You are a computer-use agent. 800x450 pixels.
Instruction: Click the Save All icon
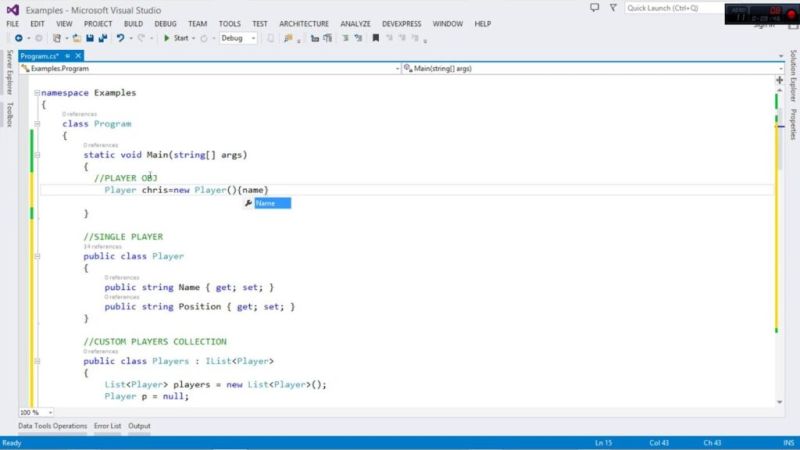[103, 38]
